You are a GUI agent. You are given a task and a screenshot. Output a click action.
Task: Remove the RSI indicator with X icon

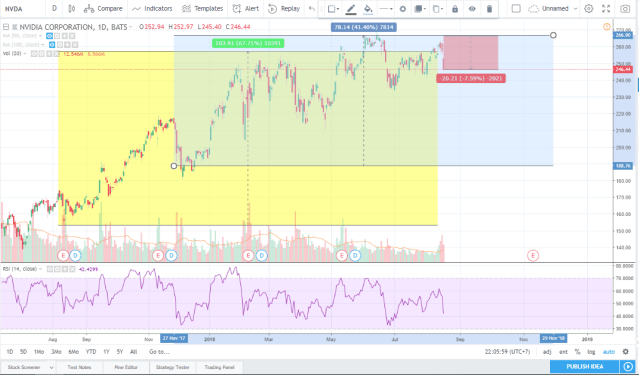tap(72, 269)
